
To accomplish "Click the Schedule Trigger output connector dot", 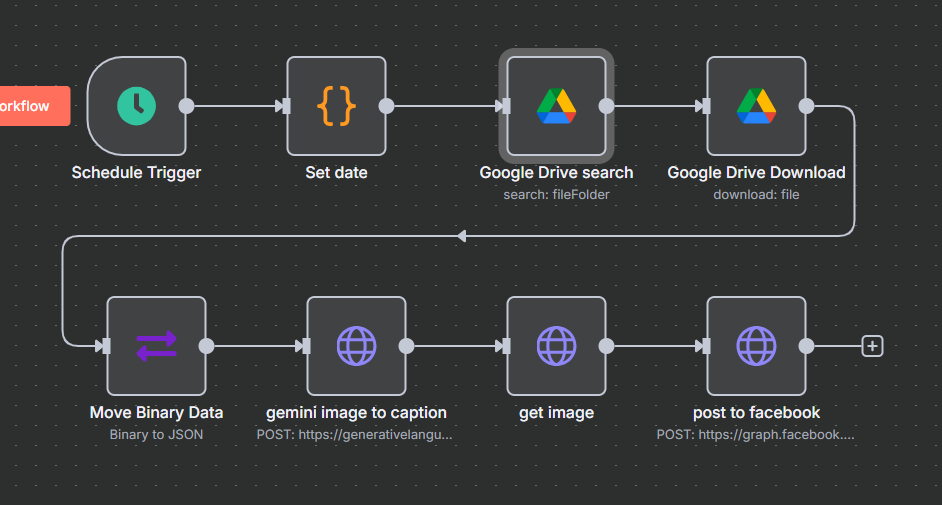I will tap(186, 106).
